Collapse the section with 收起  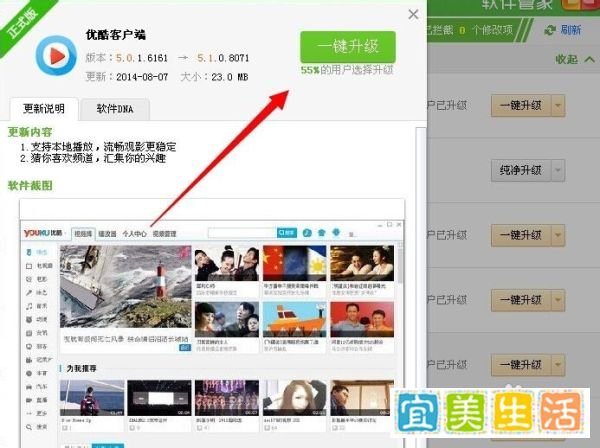click(575, 59)
